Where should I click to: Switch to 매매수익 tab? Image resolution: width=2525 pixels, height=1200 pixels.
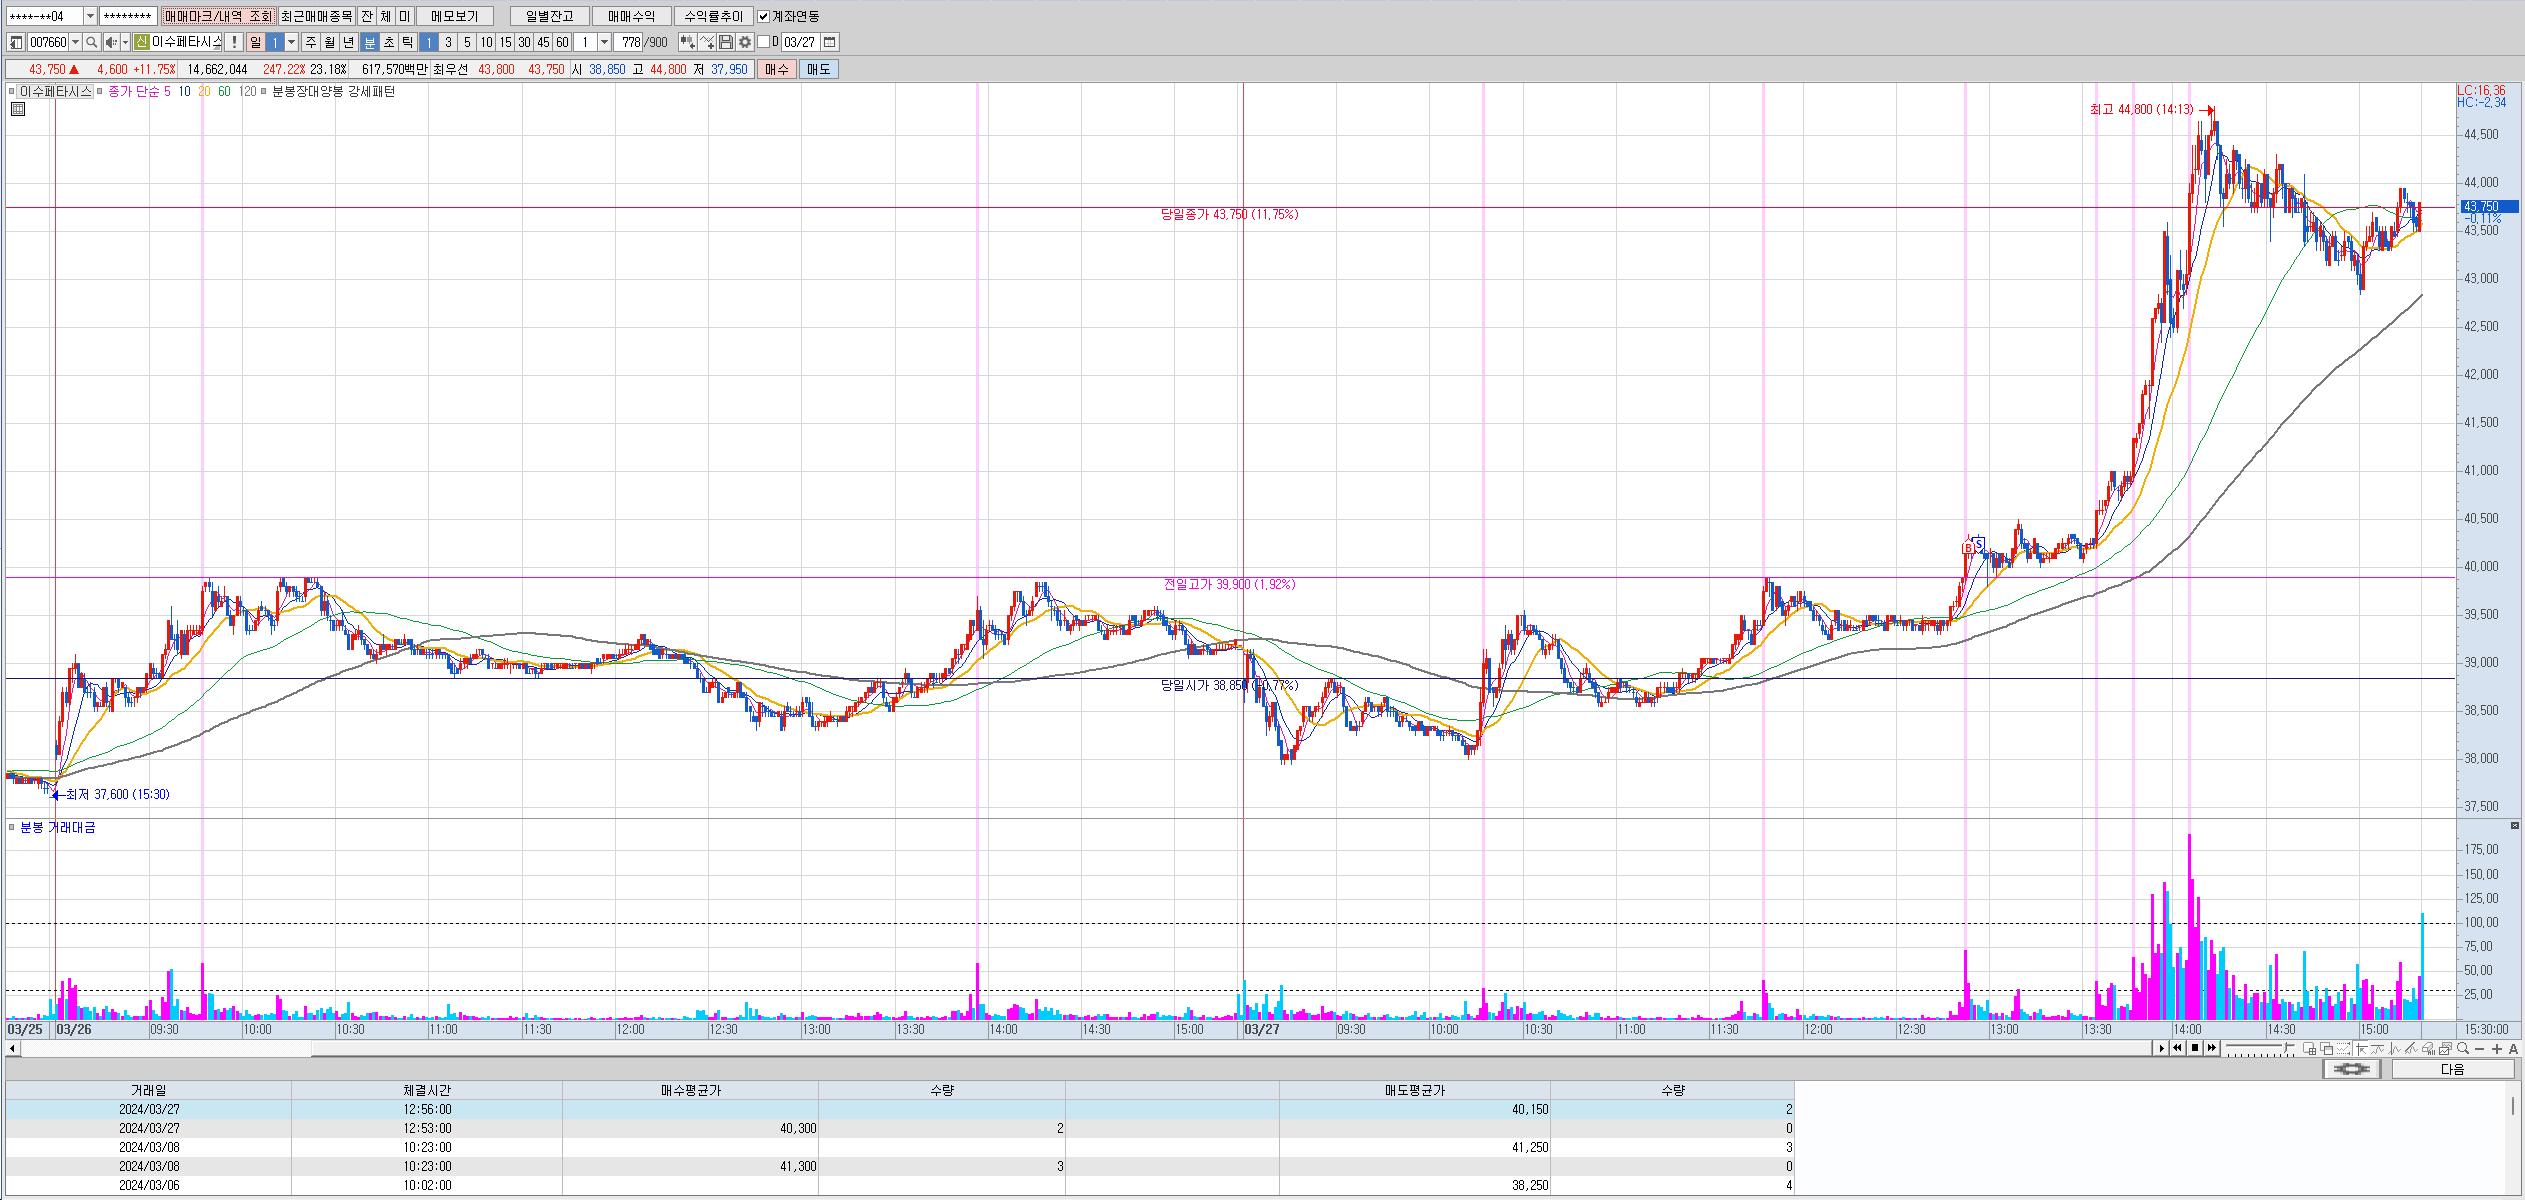[x=631, y=16]
